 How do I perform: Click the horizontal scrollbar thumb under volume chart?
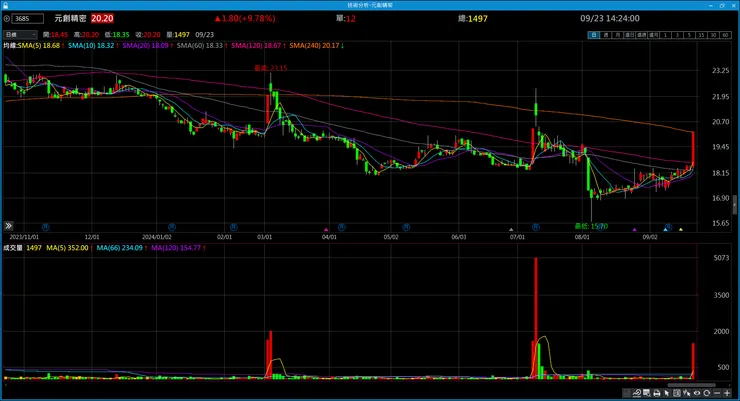click(x=691, y=385)
